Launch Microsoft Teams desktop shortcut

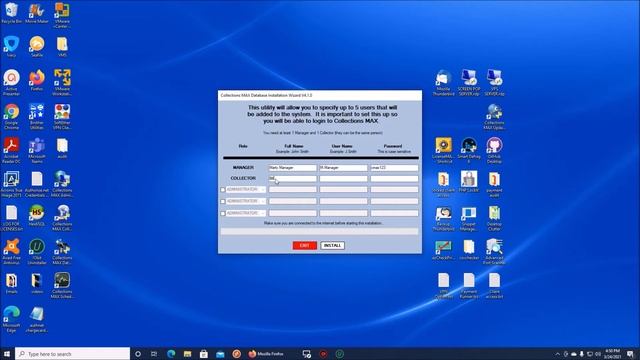coord(37,150)
